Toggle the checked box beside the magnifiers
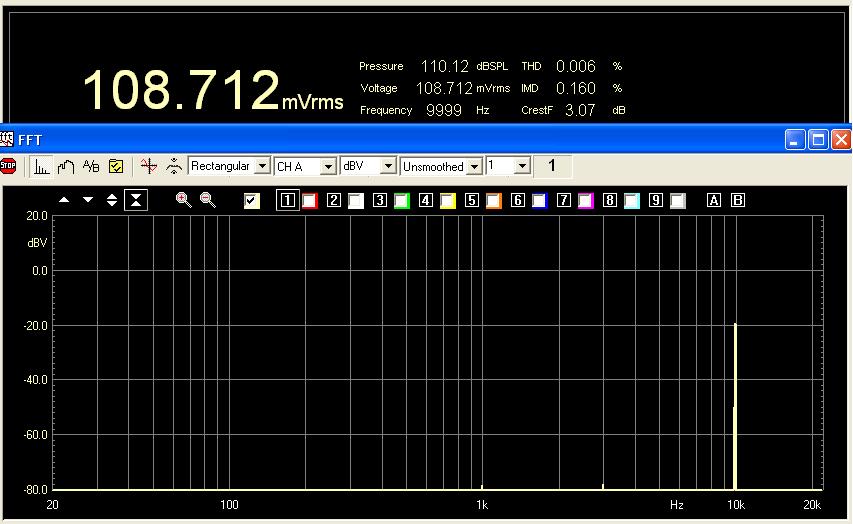Viewport: 853px width, 524px height. [252, 201]
